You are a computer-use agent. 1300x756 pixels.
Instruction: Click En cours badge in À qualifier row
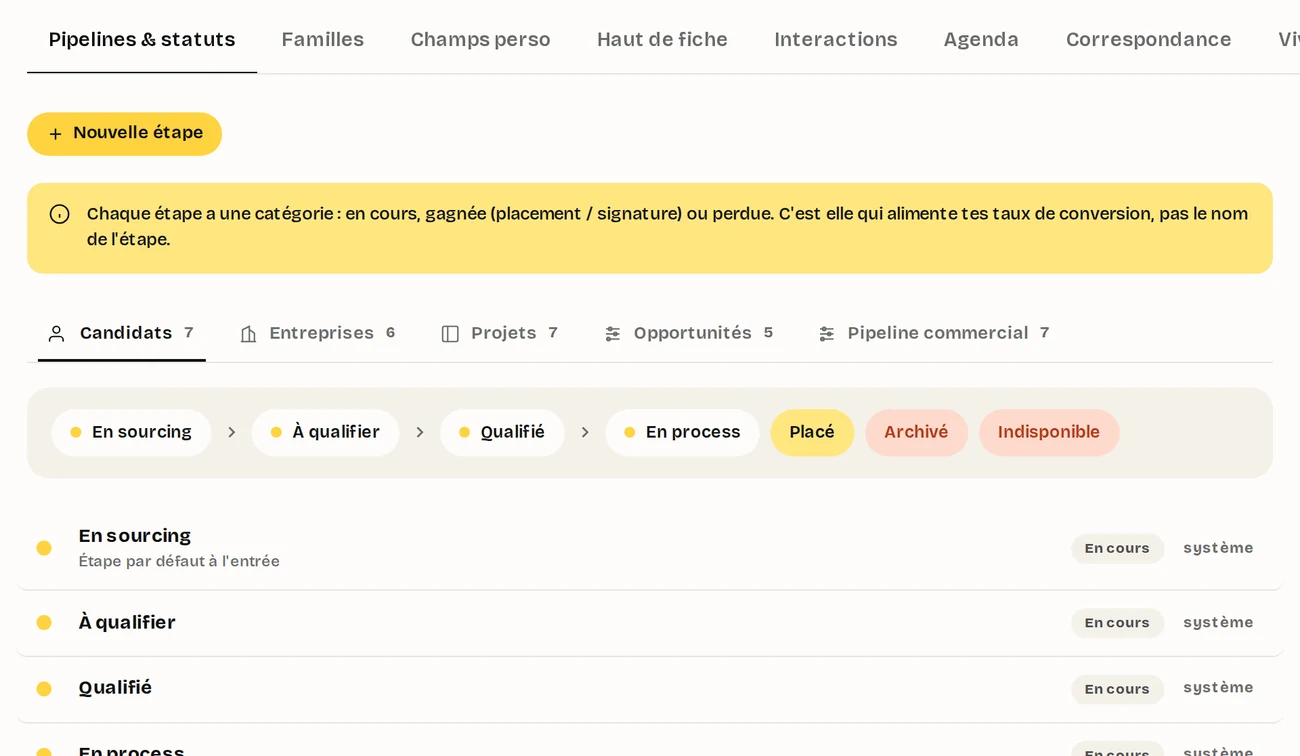click(x=1117, y=623)
